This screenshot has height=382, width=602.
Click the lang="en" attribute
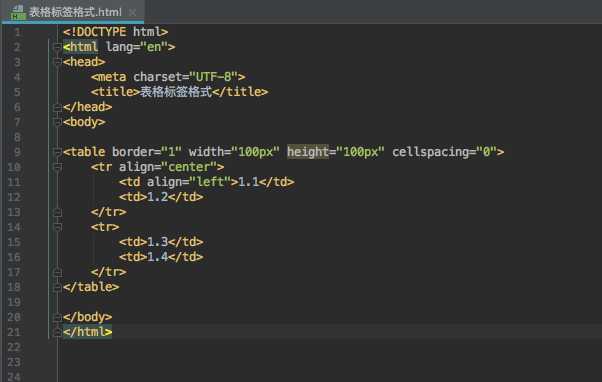coord(137,47)
